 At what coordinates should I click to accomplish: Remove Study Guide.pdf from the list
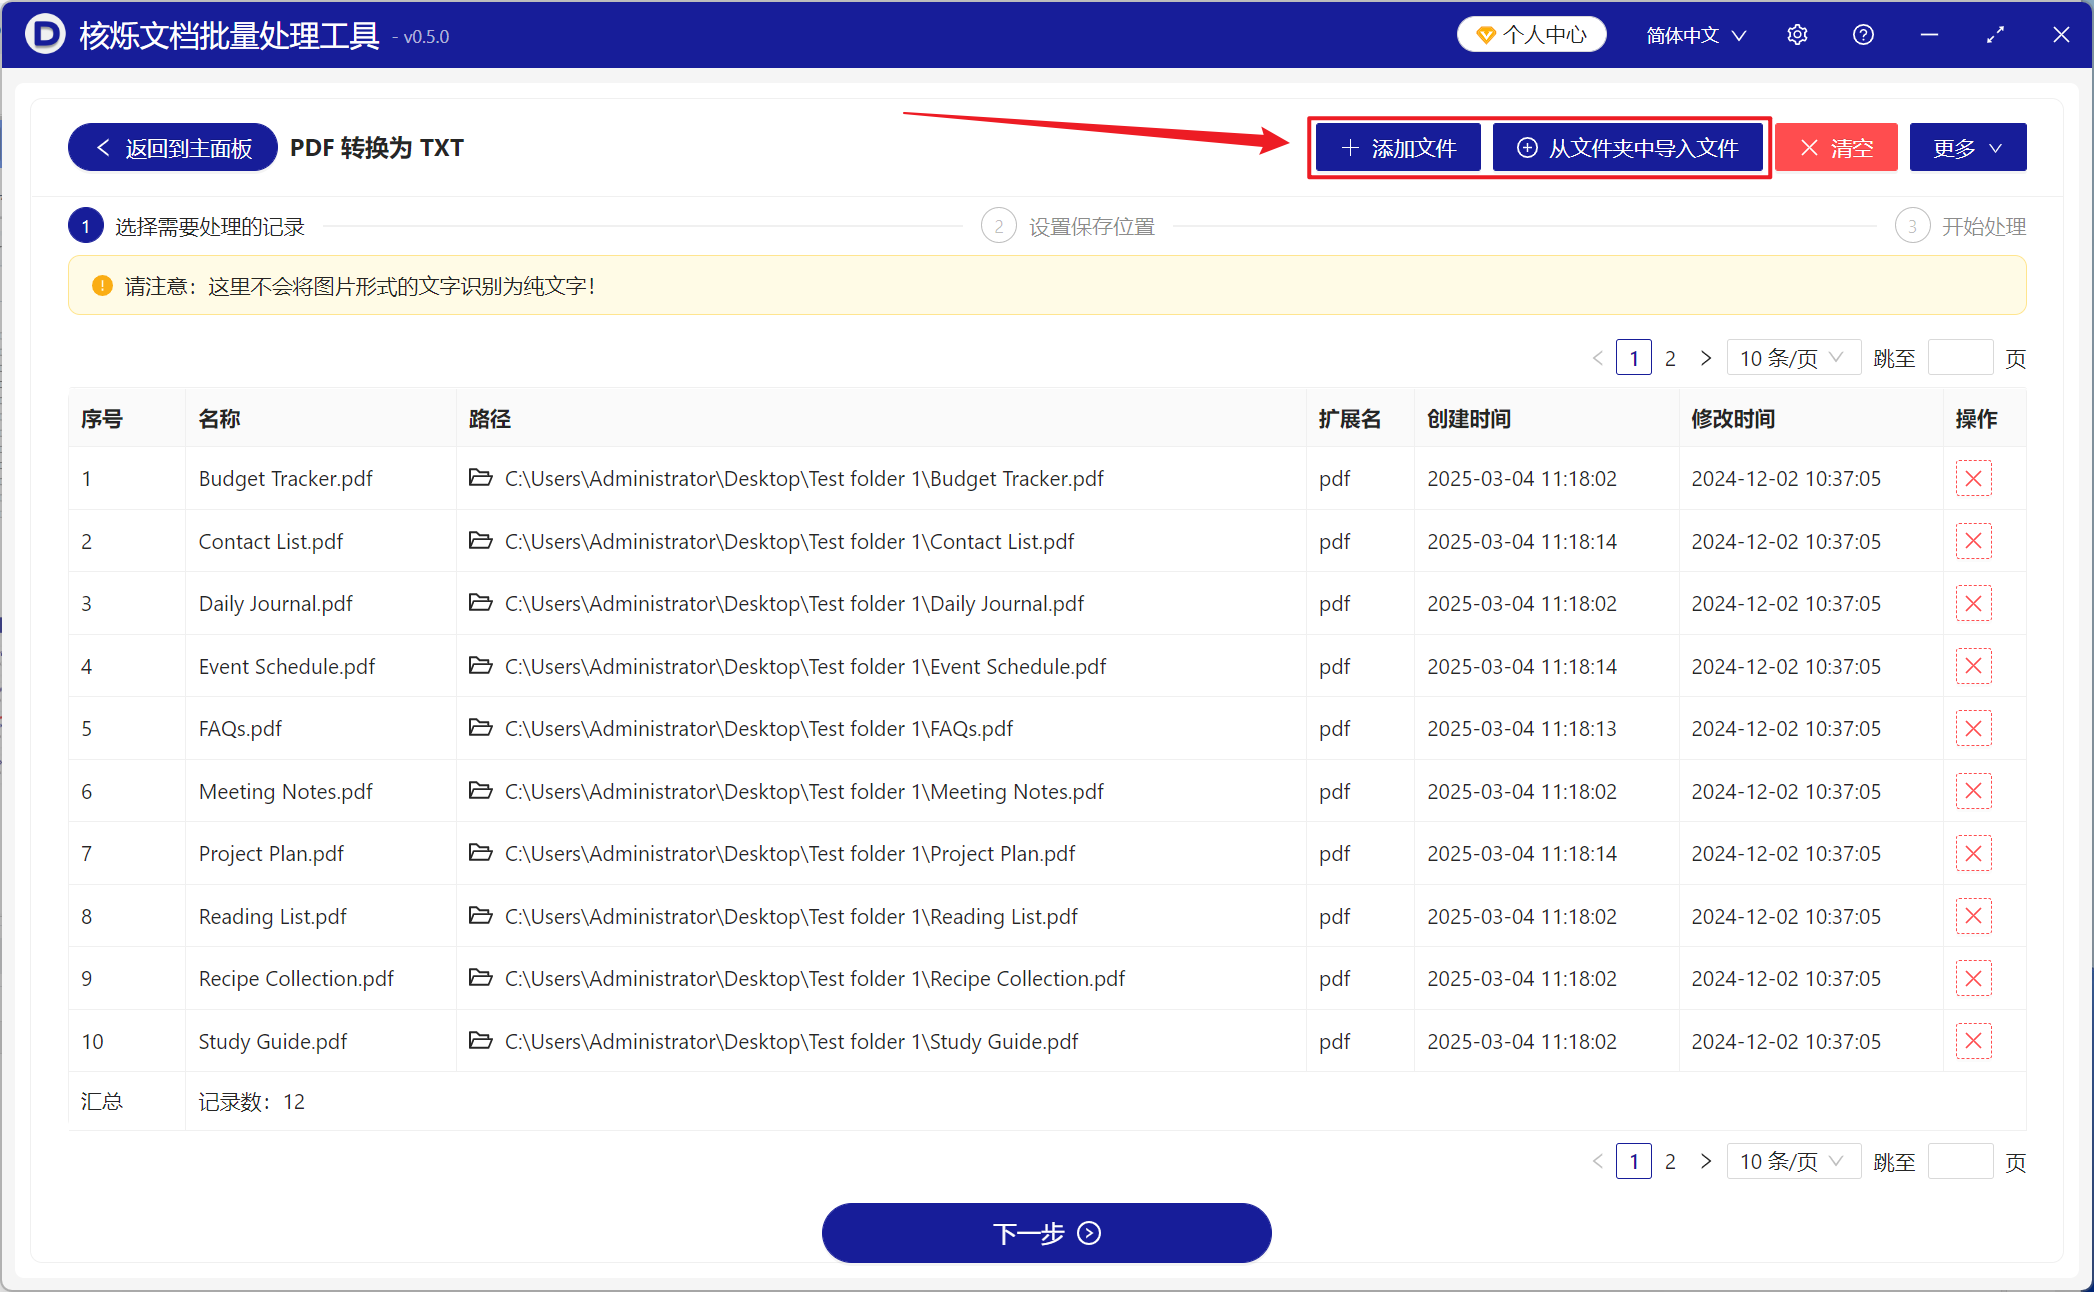[x=1973, y=1041]
